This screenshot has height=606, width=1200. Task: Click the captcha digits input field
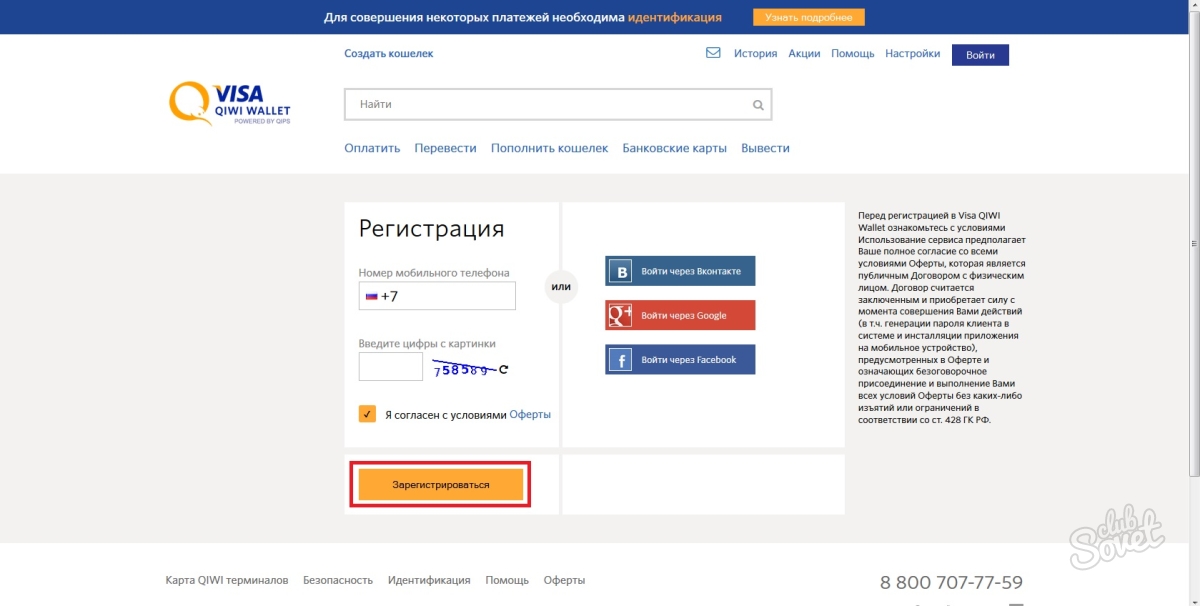coord(391,366)
